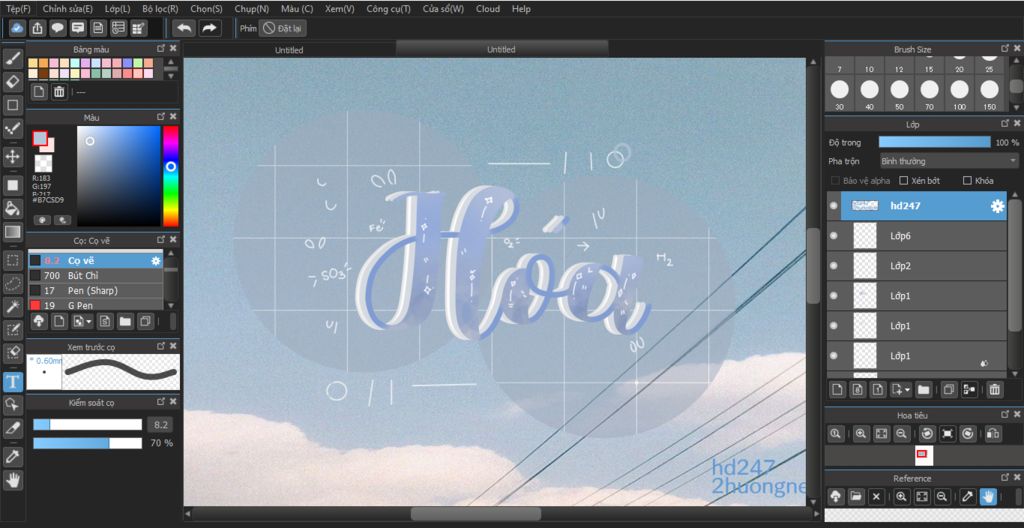Click the Đặt lại reset button
The width and height of the screenshot is (1024, 528).
click(x=283, y=28)
